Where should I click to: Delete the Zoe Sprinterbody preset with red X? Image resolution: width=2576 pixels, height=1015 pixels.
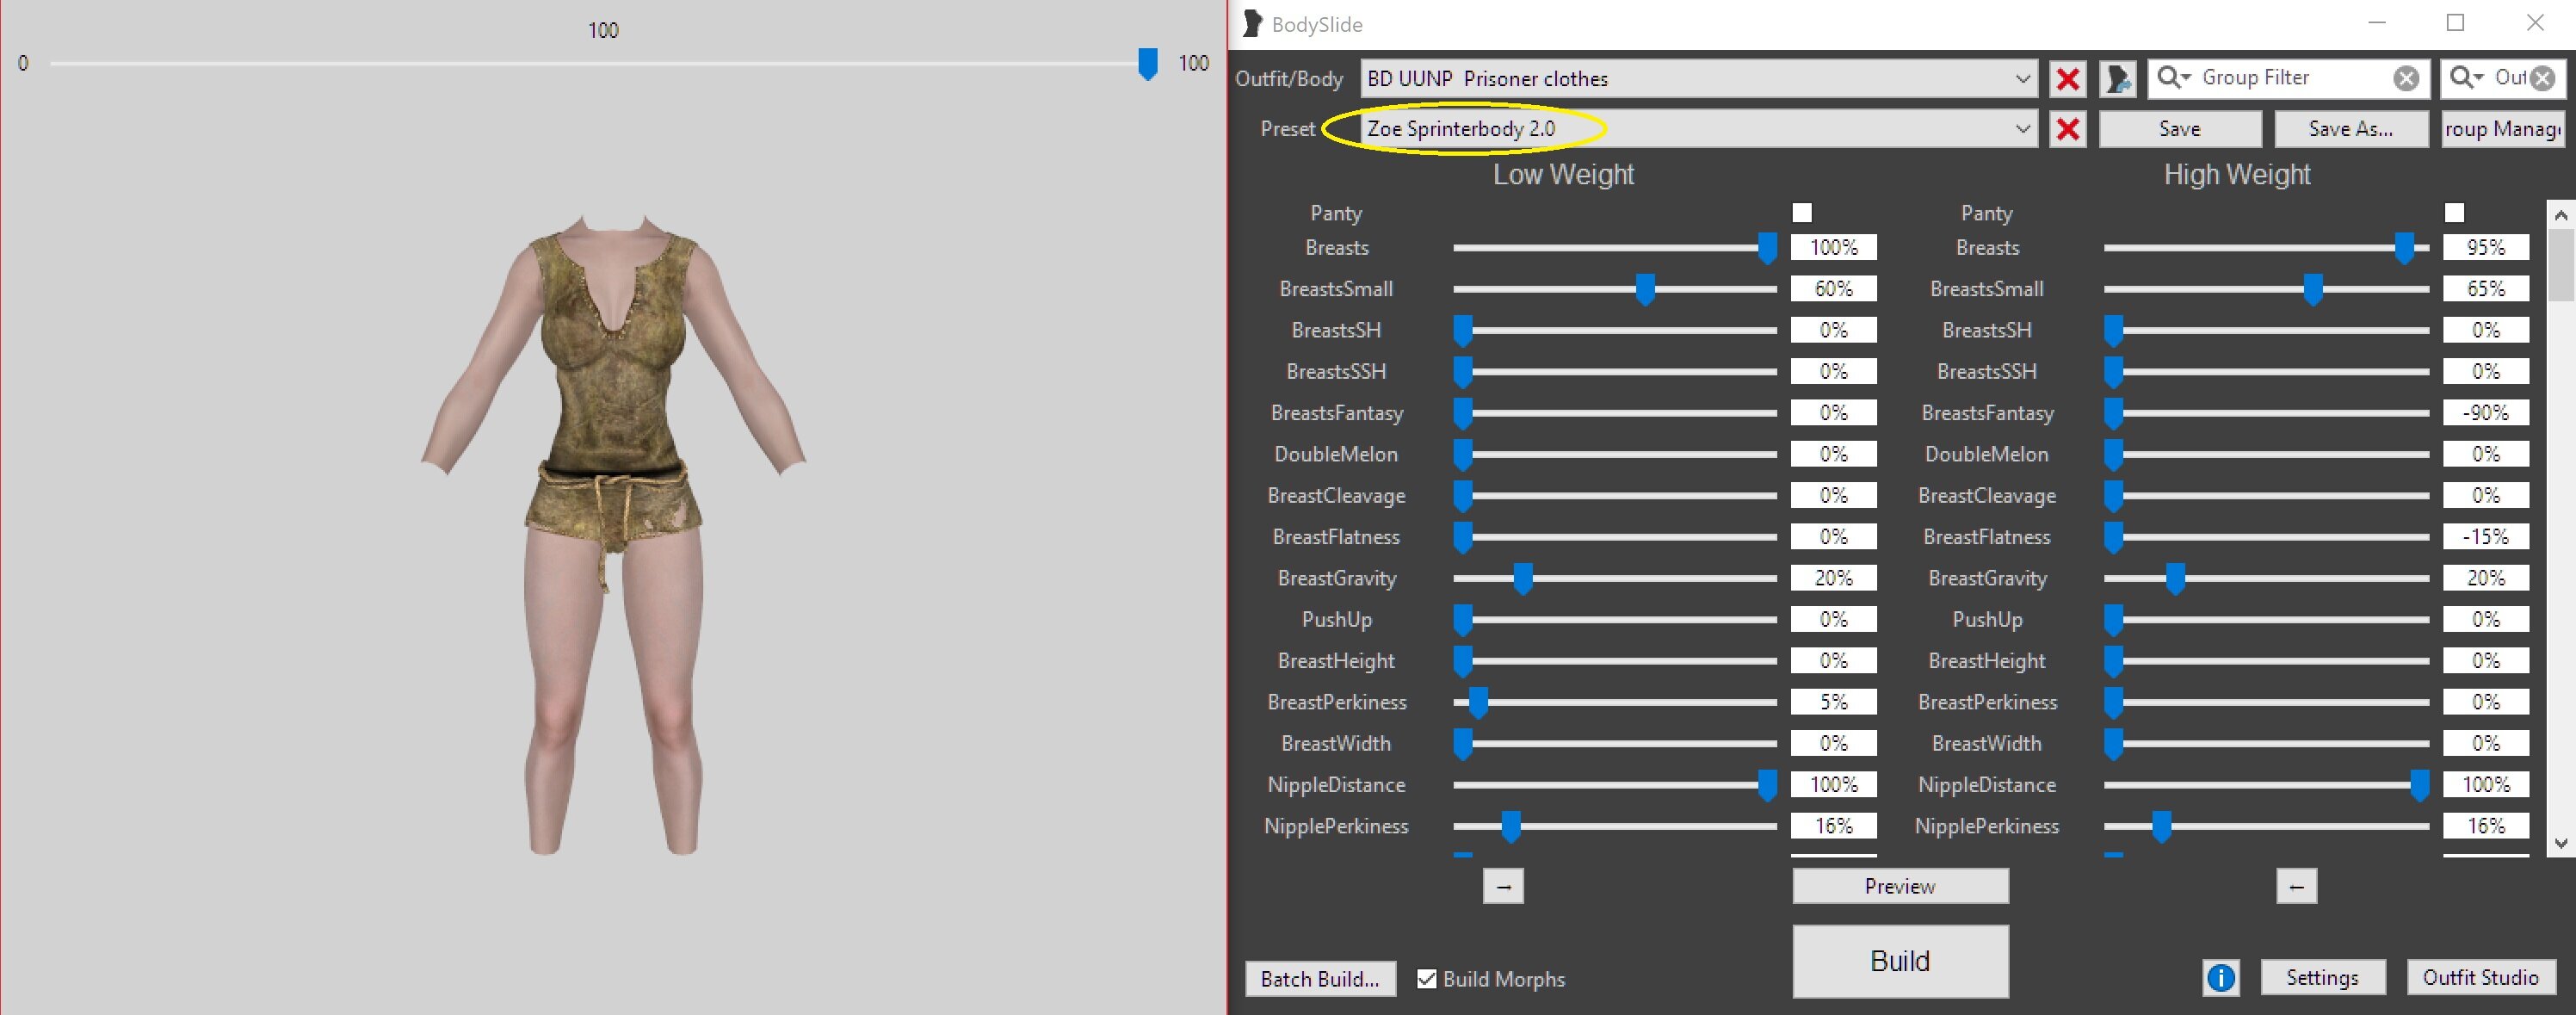[2068, 129]
